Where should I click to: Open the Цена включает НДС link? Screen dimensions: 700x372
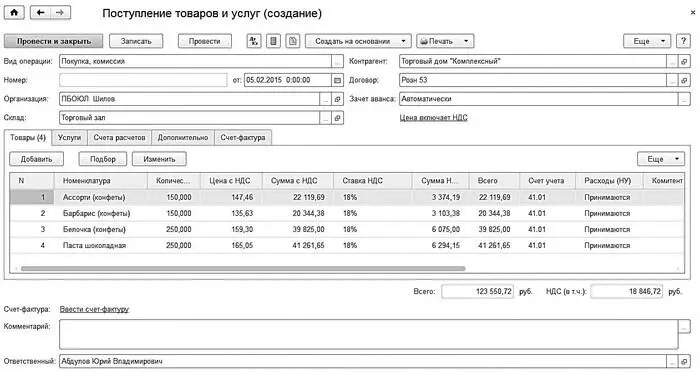coord(433,118)
